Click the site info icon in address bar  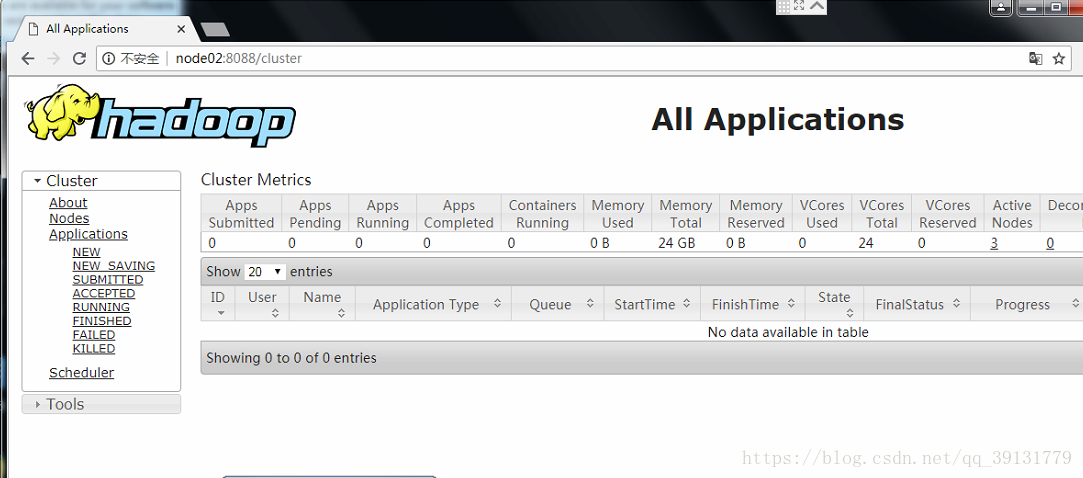108,59
